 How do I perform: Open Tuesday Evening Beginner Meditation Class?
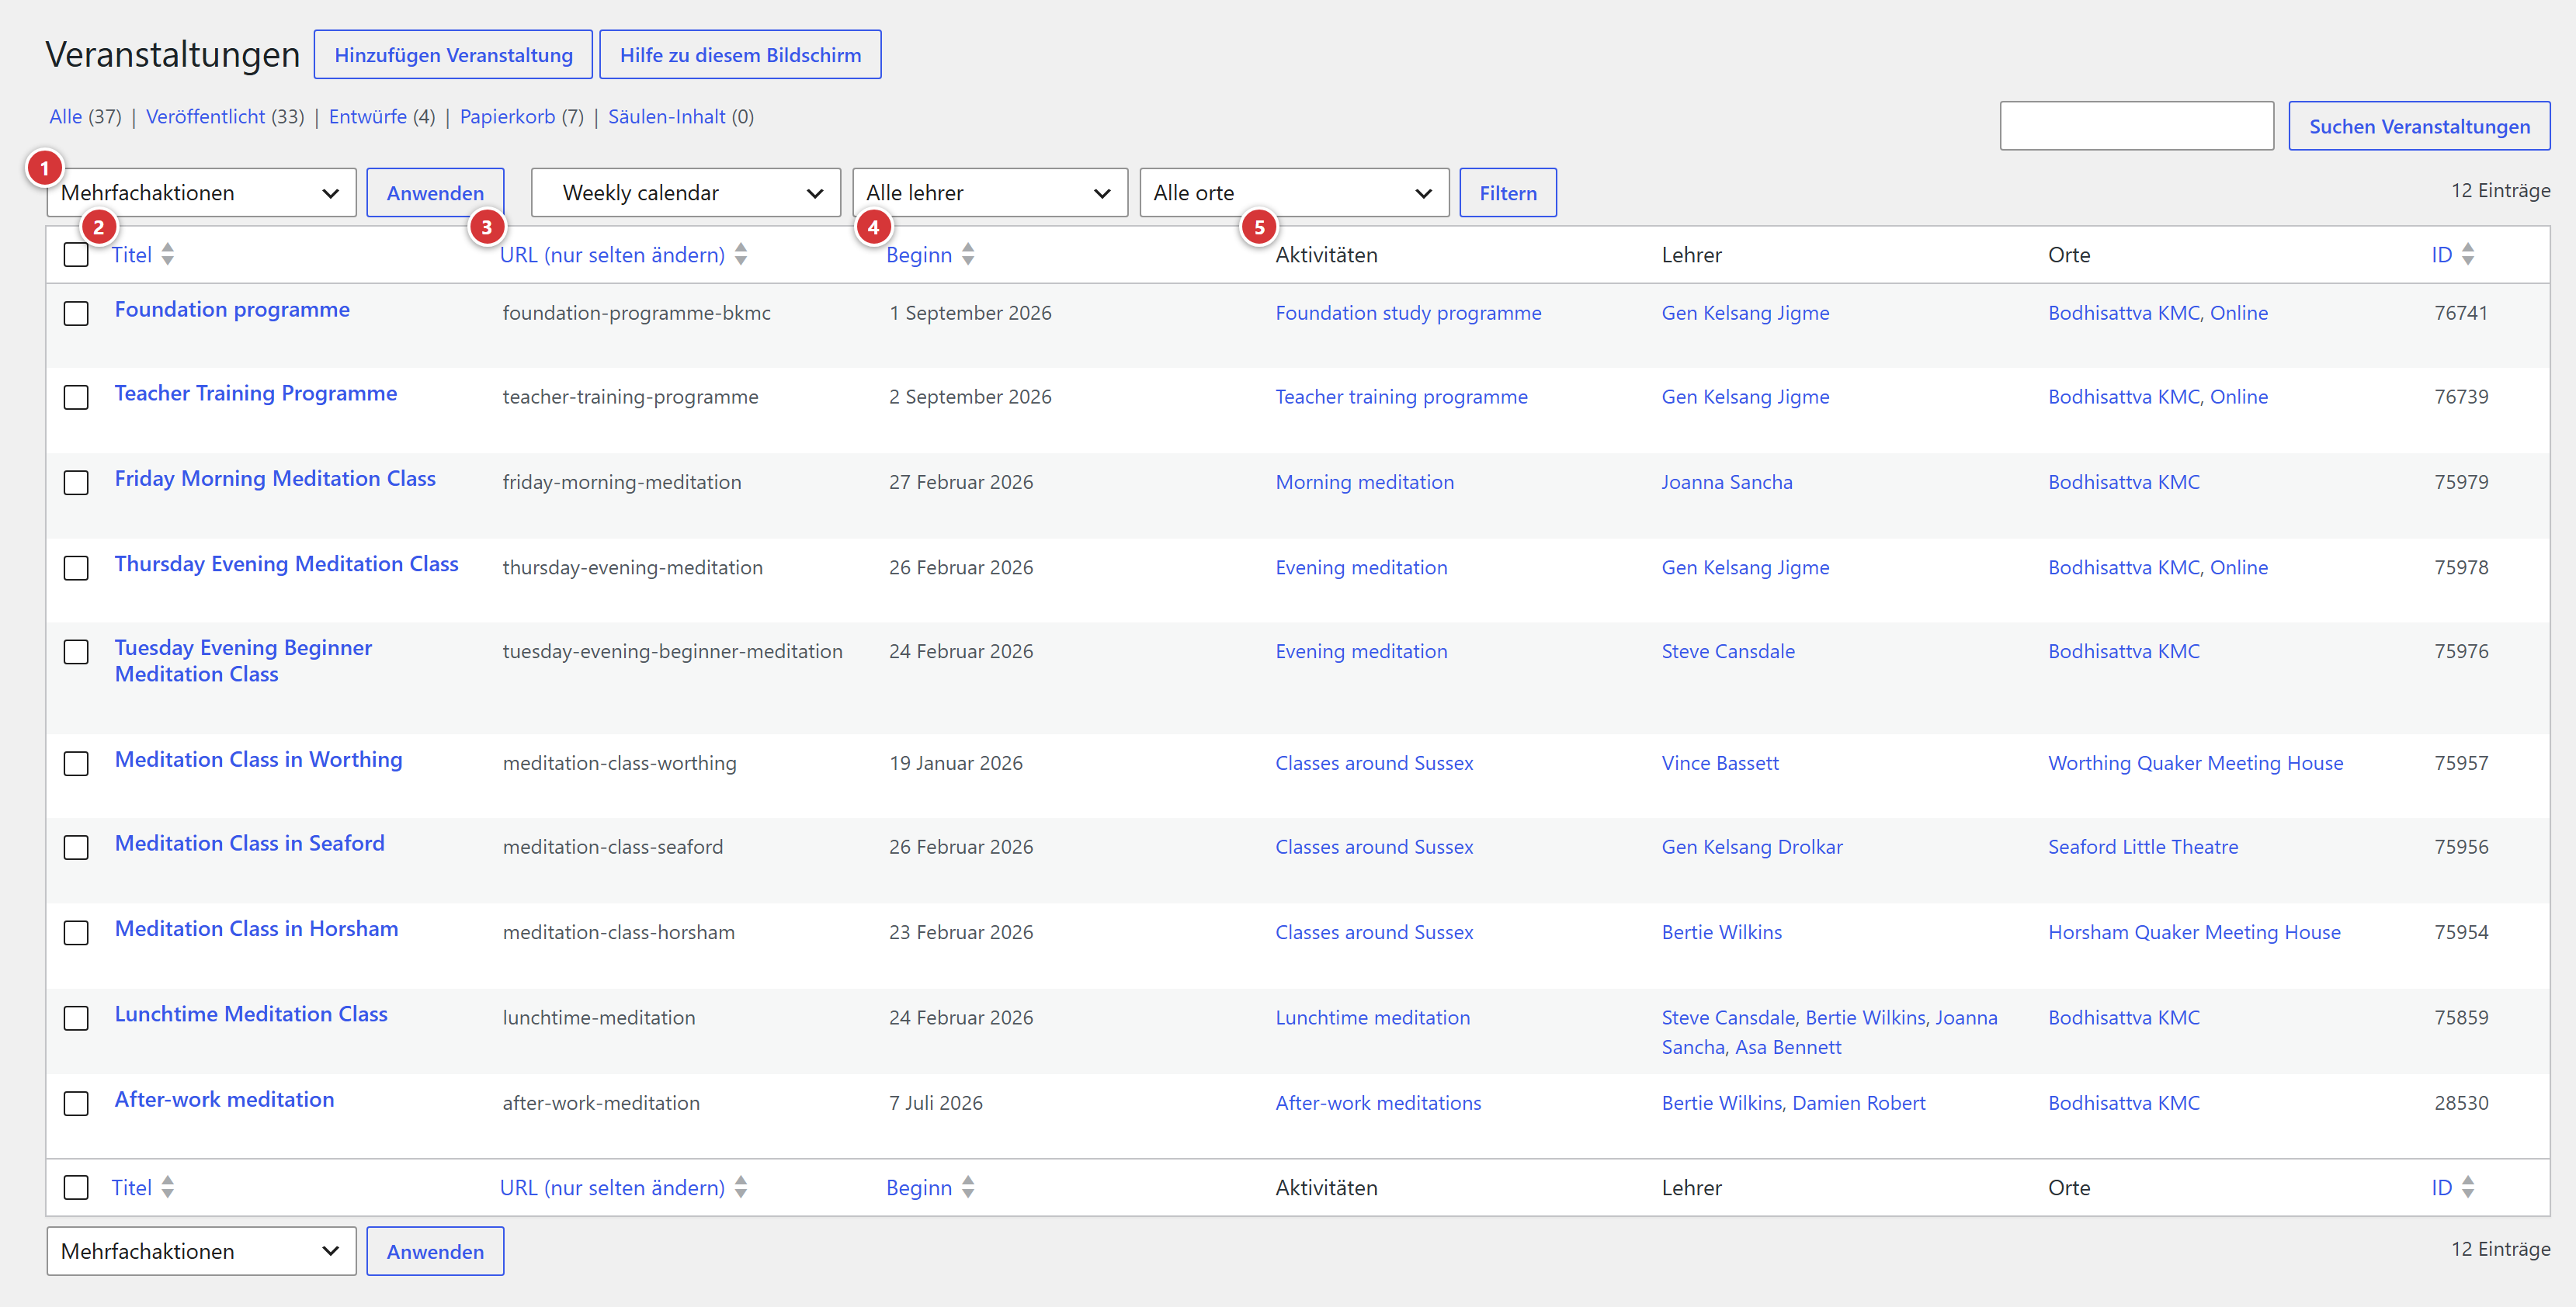pyautogui.click(x=243, y=661)
